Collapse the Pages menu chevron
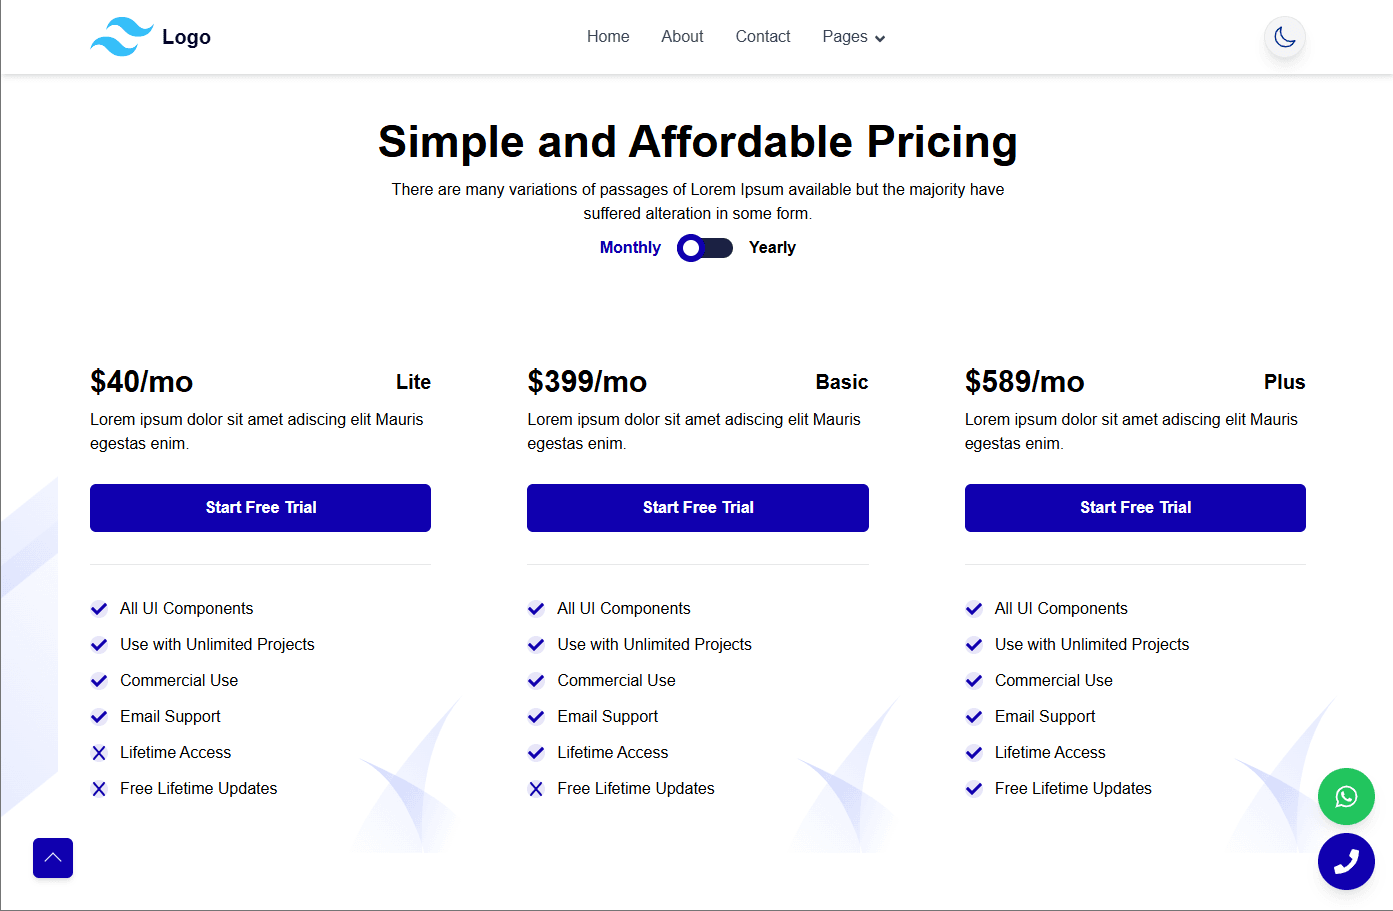1393x911 pixels. [880, 38]
